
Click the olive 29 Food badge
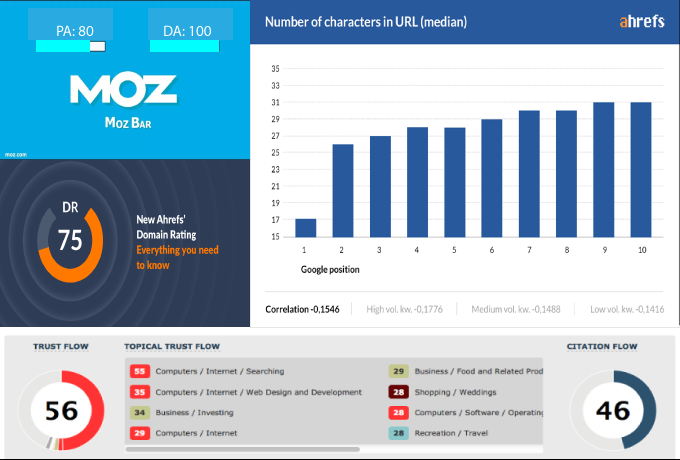pos(399,371)
